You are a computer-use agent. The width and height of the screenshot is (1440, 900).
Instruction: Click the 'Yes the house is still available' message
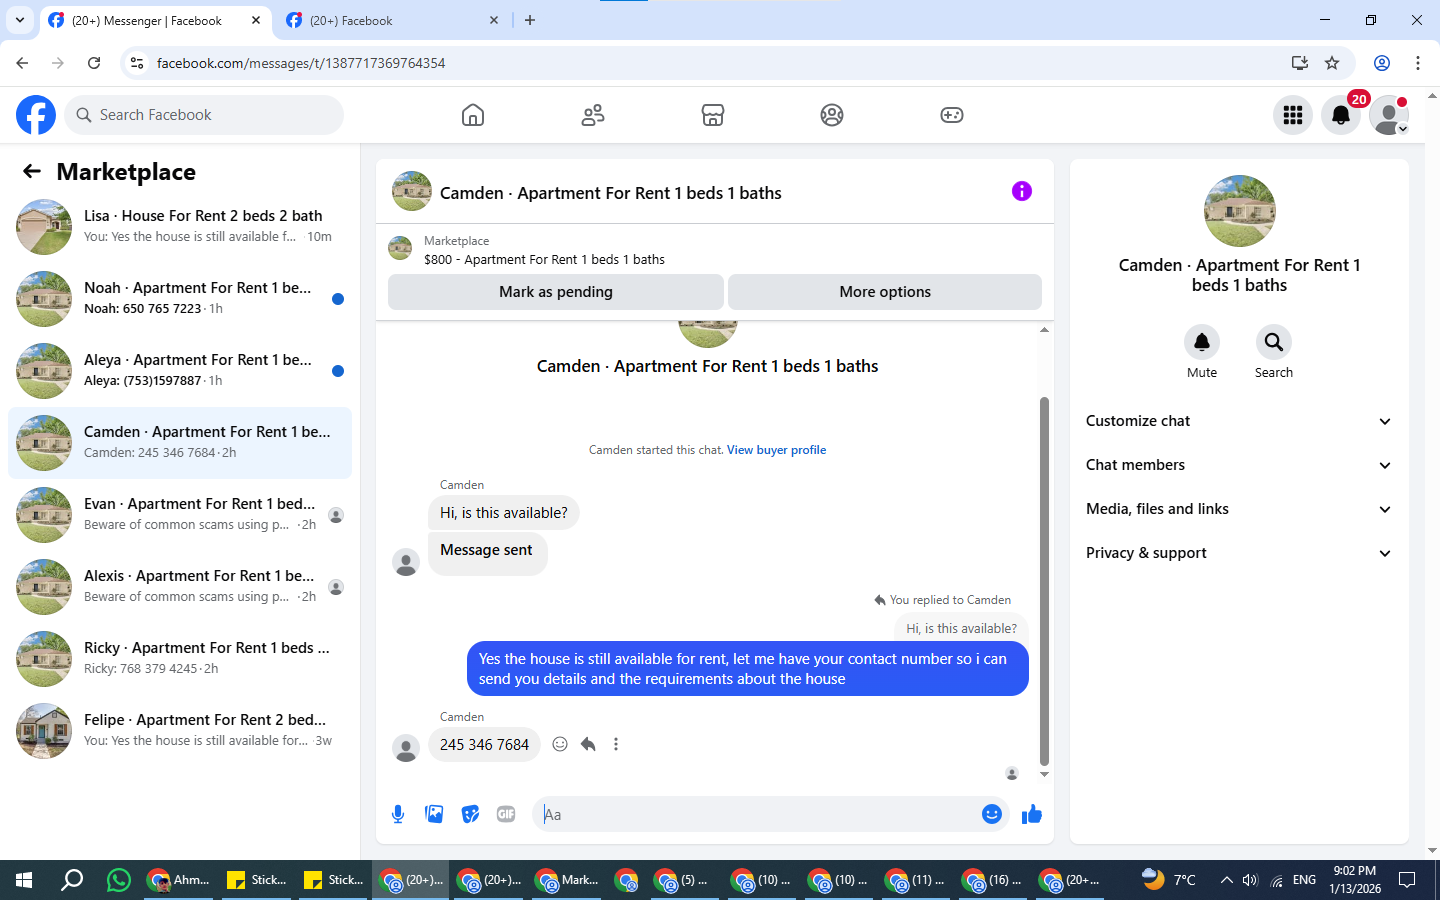point(747,669)
